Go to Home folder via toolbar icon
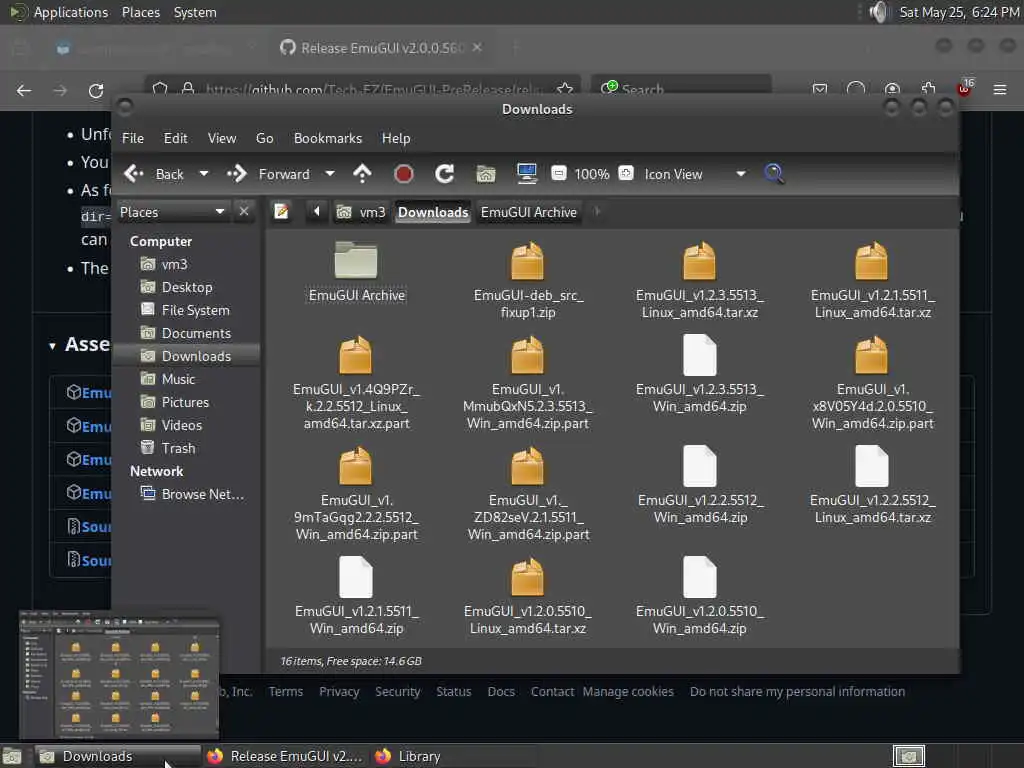The width and height of the screenshot is (1024, 768). (x=486, y=174)
